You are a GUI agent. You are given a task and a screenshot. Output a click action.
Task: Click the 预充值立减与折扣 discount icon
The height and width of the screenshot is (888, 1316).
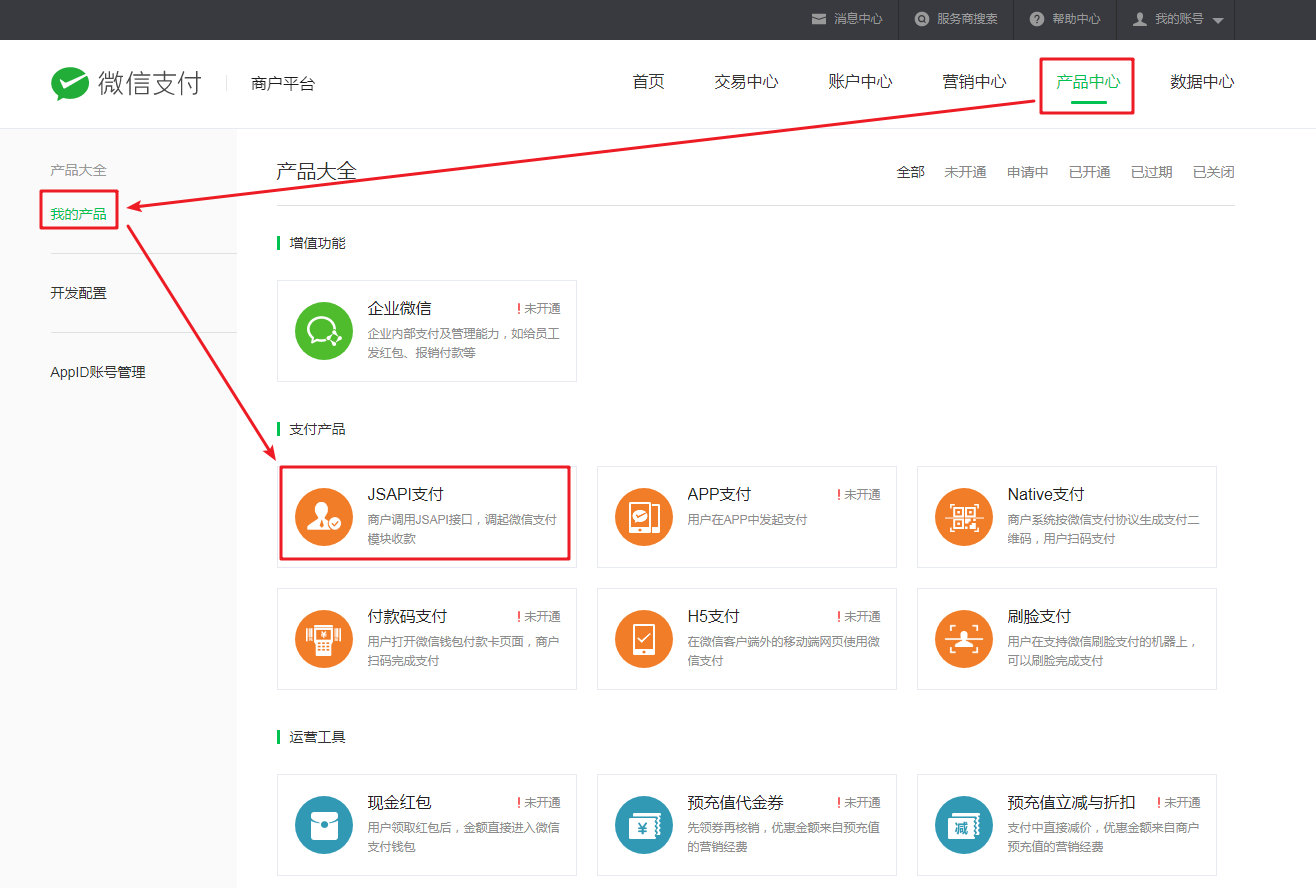pyautogui.click(x=964, y=824)
